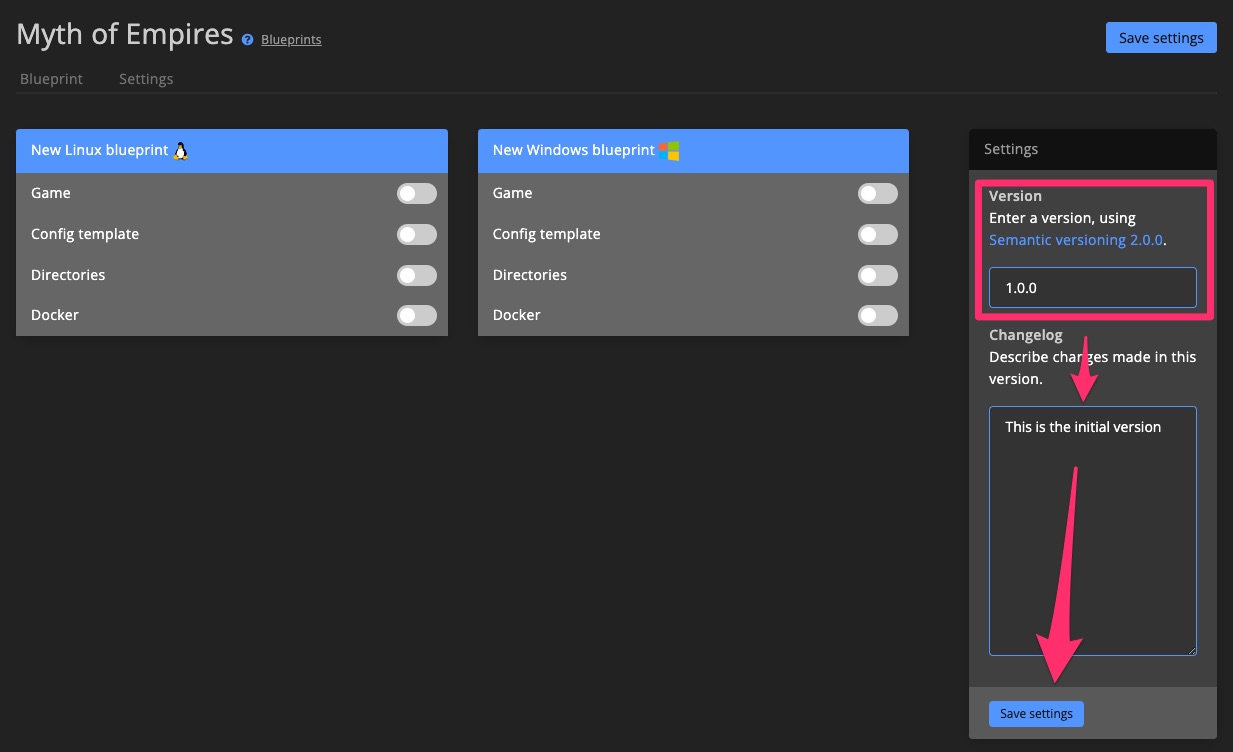The image size is (1233, 752).
Task: Toggle Config template for the Linux blueprint
Action: 417,234
